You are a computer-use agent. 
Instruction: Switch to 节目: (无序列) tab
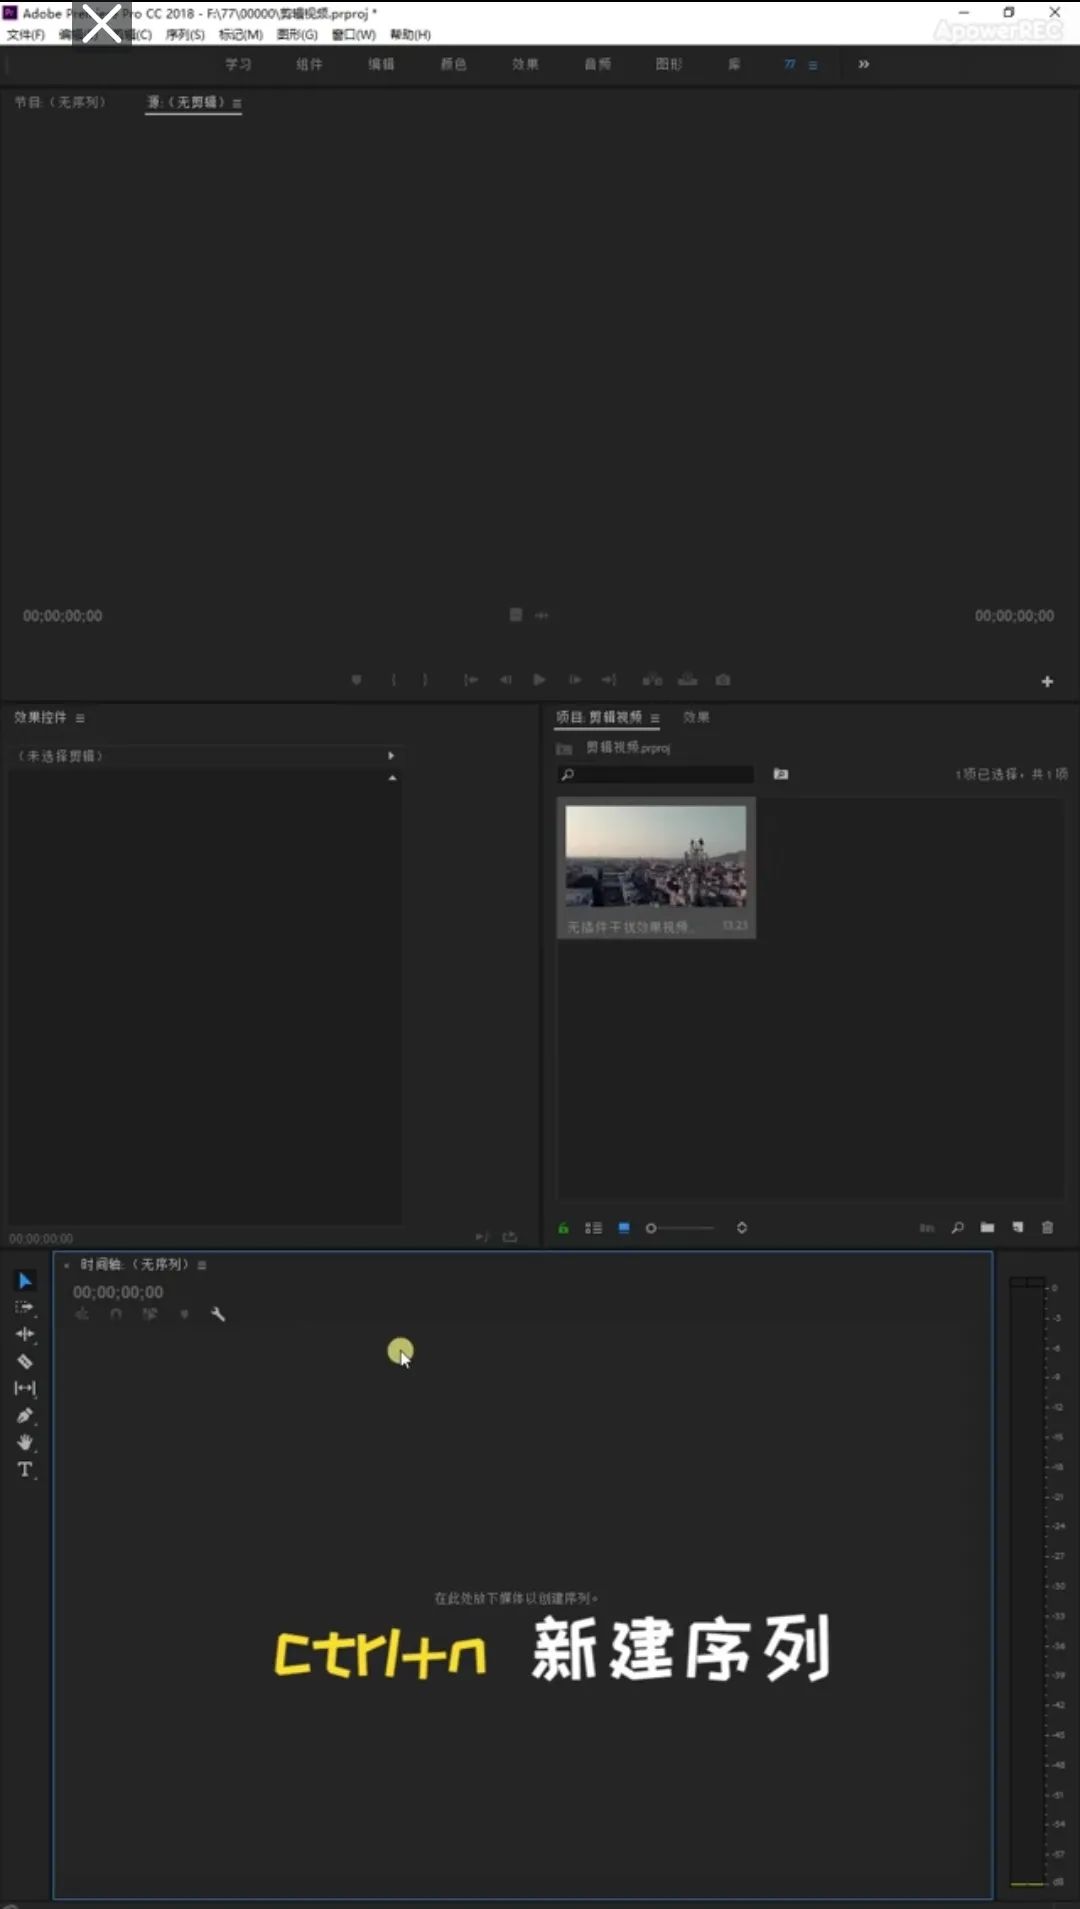pos(60,102)
